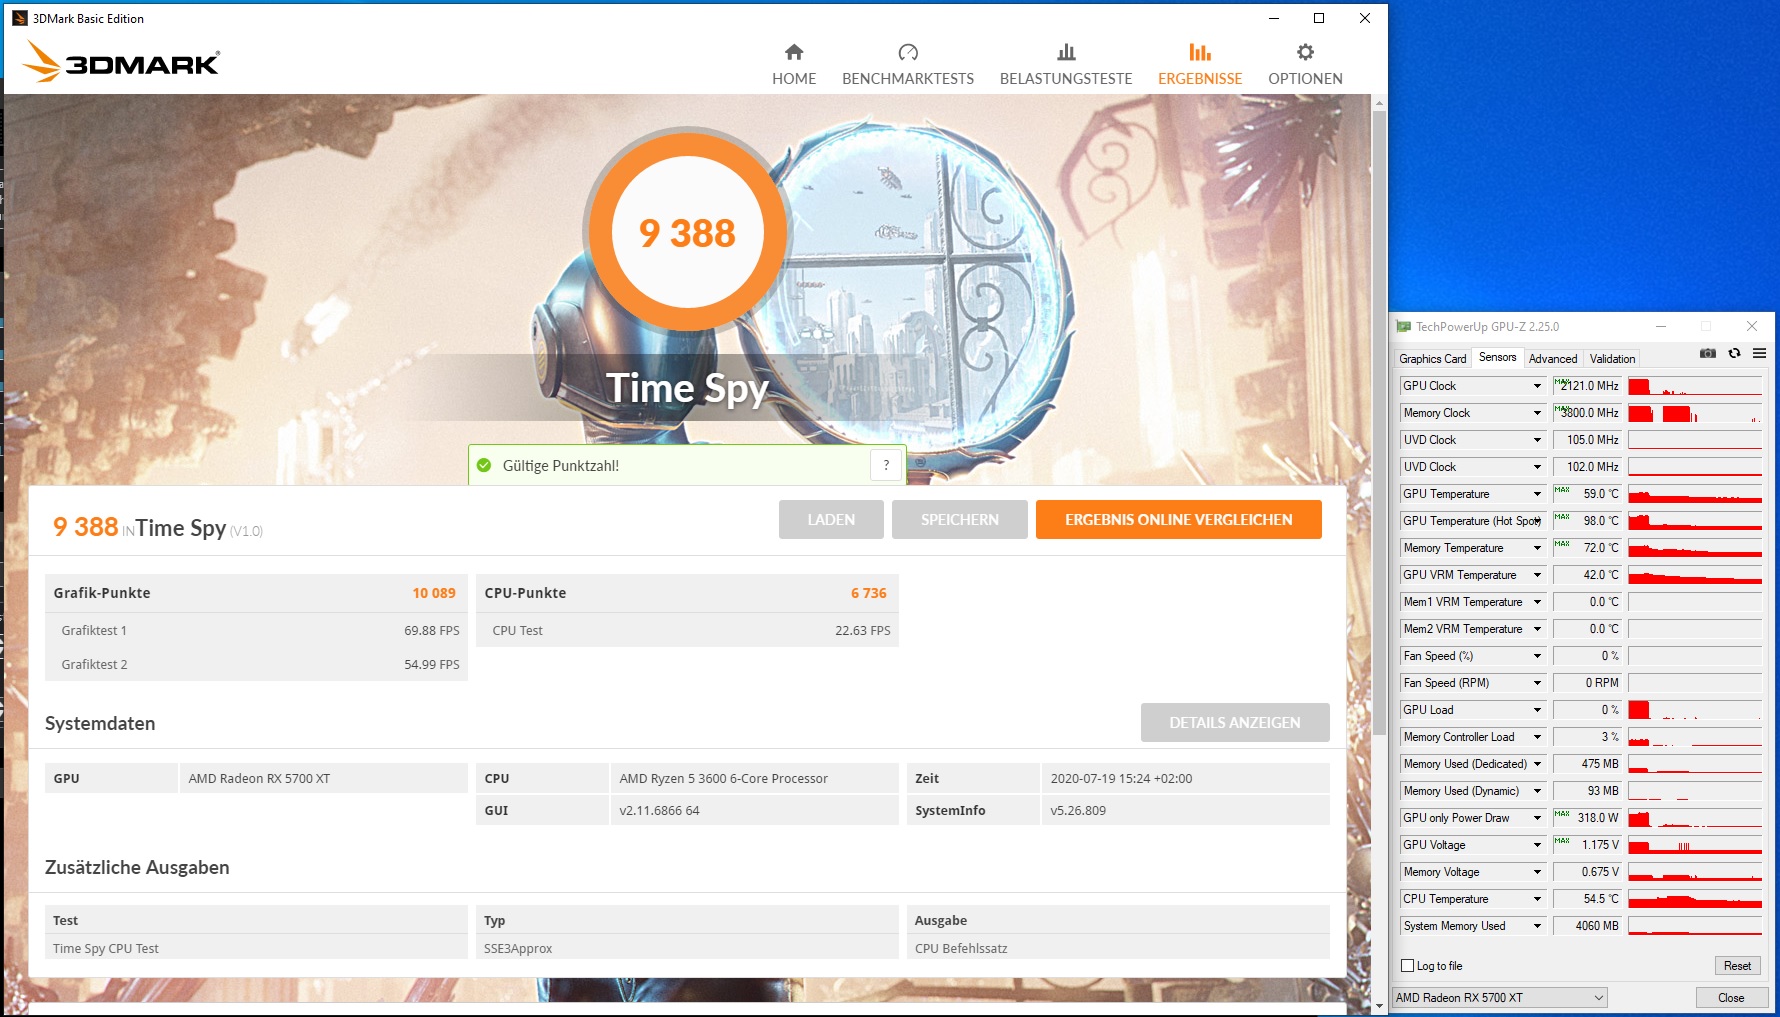This screenshot has width=1780, height=1017.
Task: Open the System Memory Used dropdown
Action: tap(1537, 926)
